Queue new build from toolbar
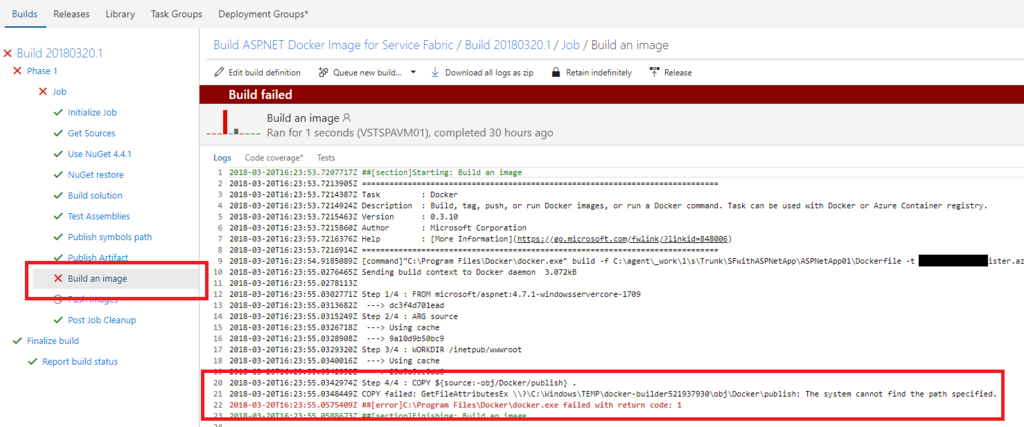Image resolution: width=1024 pixels, height=427 pixels. point(360,72)
